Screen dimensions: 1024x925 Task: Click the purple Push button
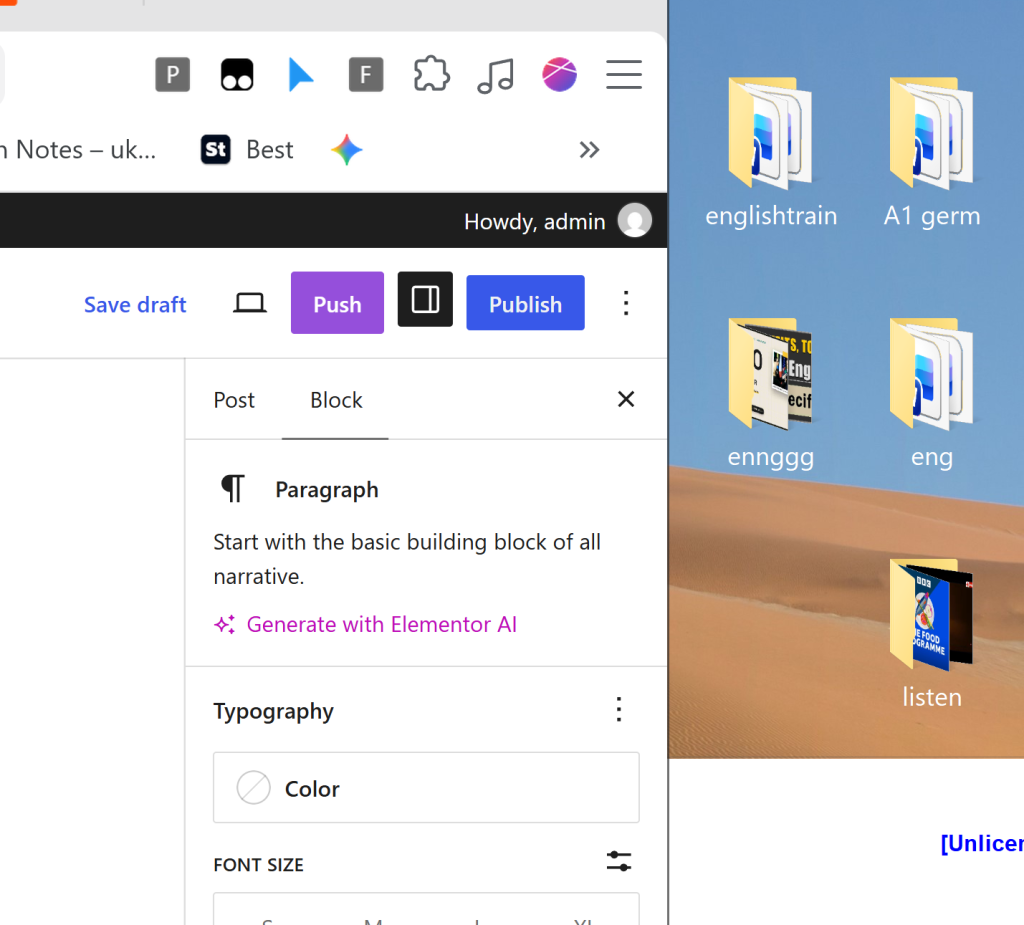337,302
